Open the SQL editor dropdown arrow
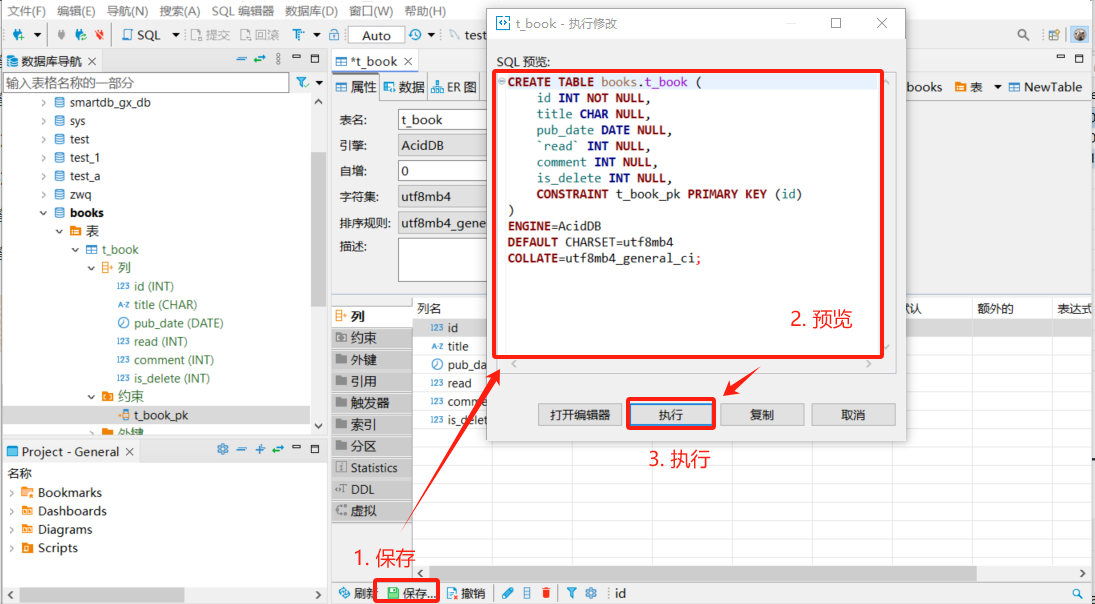 (x=176, y=35)
